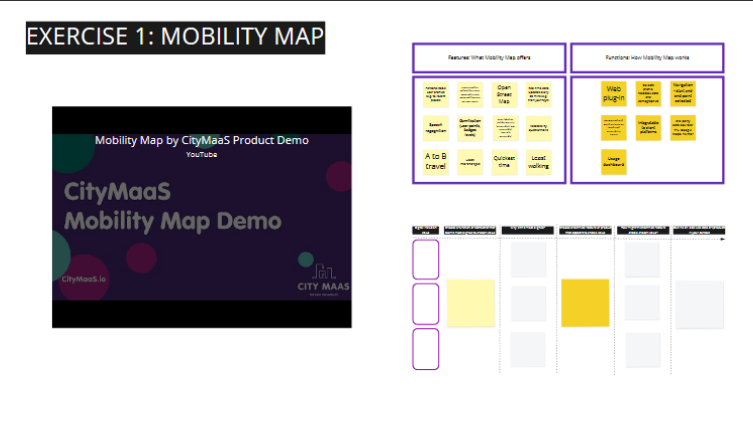The width and height of the screenshot is (753, 422).
Task: Select the 'A to B travel' sticky note
Action: (436, 162)
